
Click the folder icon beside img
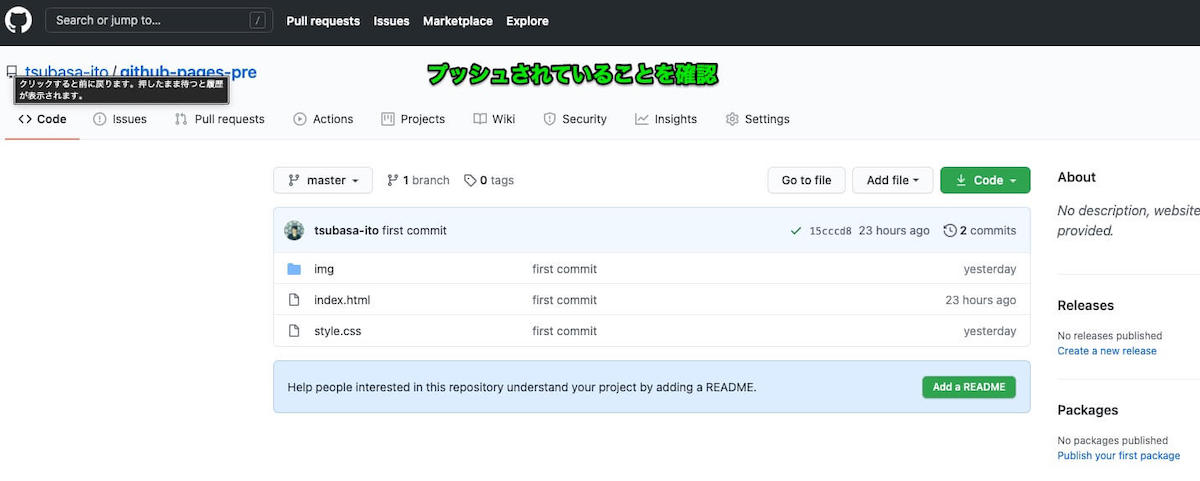click(294, 269)
